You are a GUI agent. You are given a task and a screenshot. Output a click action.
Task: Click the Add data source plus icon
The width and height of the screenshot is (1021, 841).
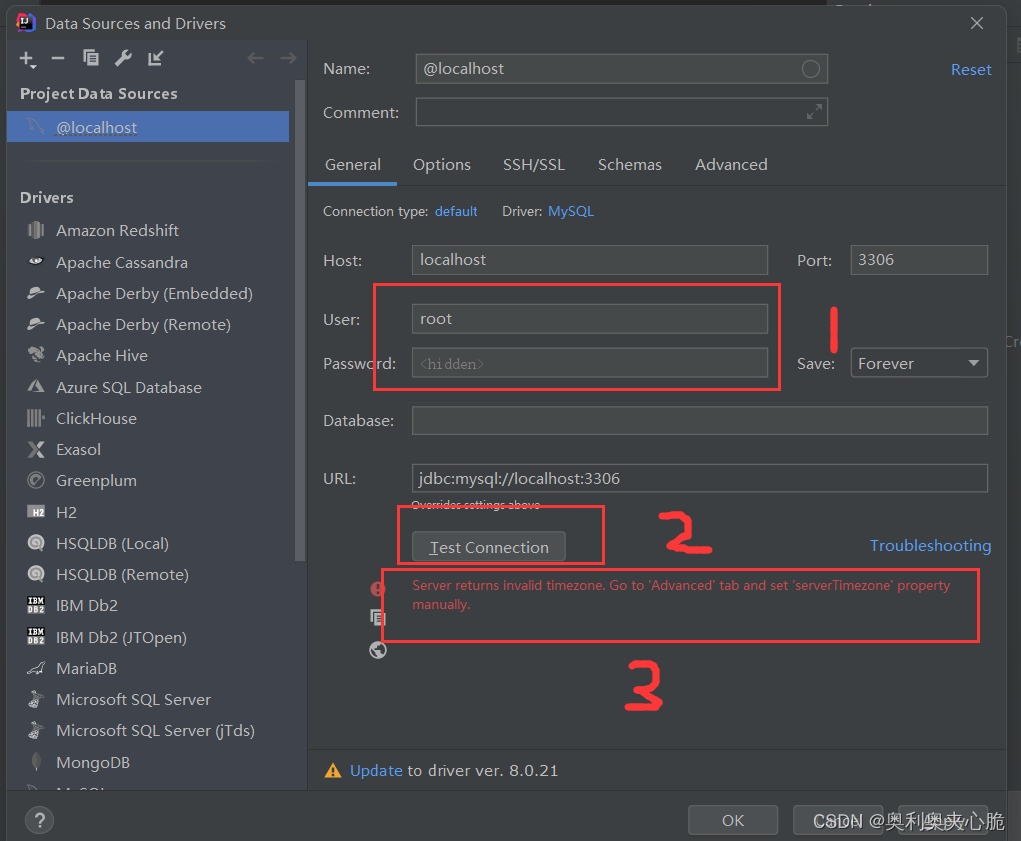27,59
